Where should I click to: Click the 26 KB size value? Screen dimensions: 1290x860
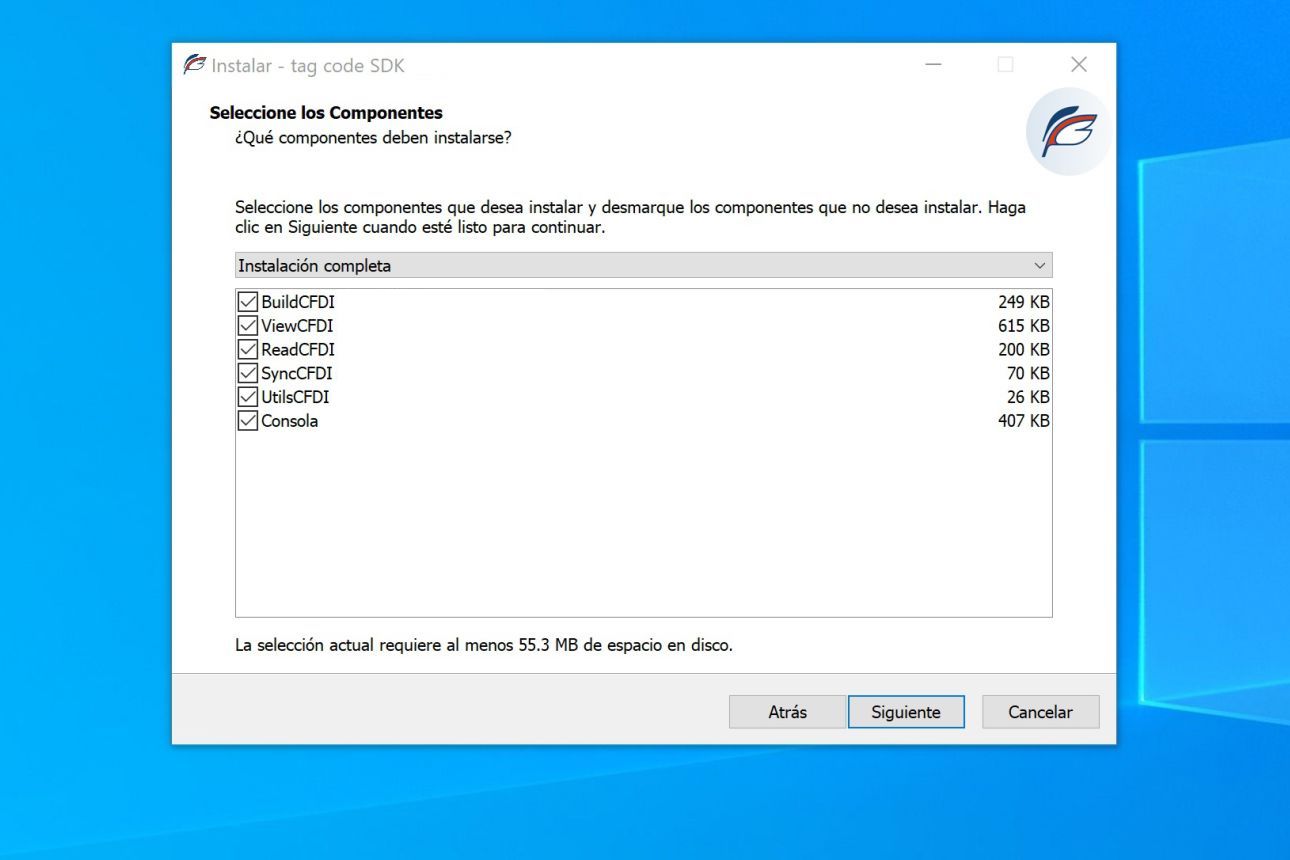coord(1028,397)
